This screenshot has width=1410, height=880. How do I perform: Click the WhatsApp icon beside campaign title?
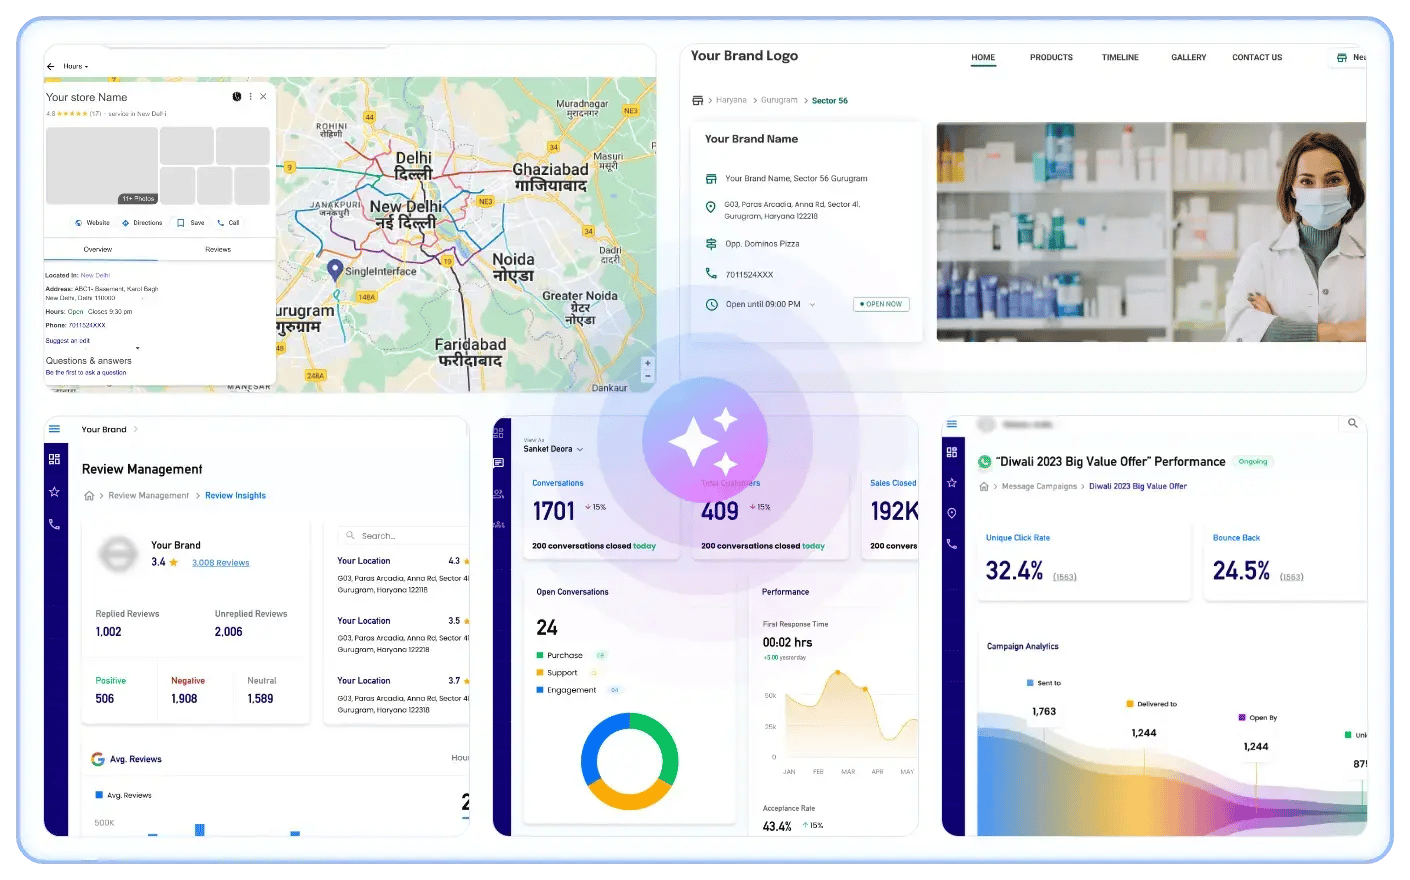click(x=985, y=462)
